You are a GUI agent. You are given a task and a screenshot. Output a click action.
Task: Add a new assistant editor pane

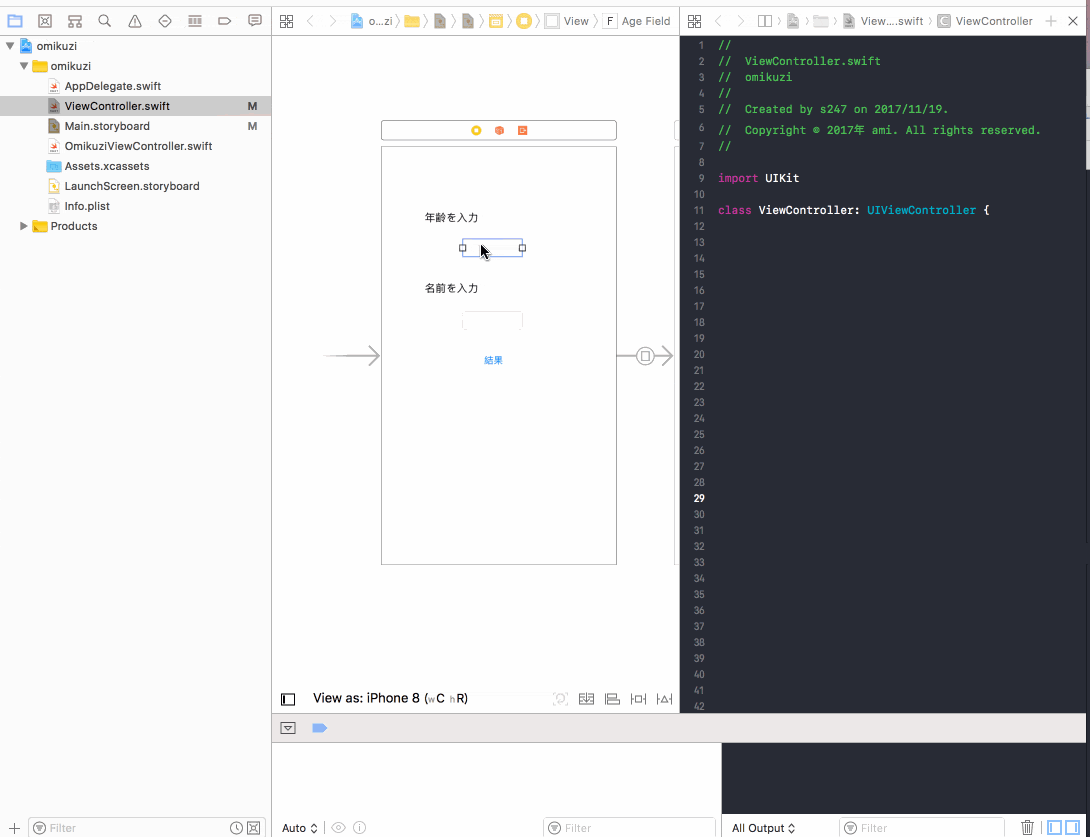point(1051,22)
